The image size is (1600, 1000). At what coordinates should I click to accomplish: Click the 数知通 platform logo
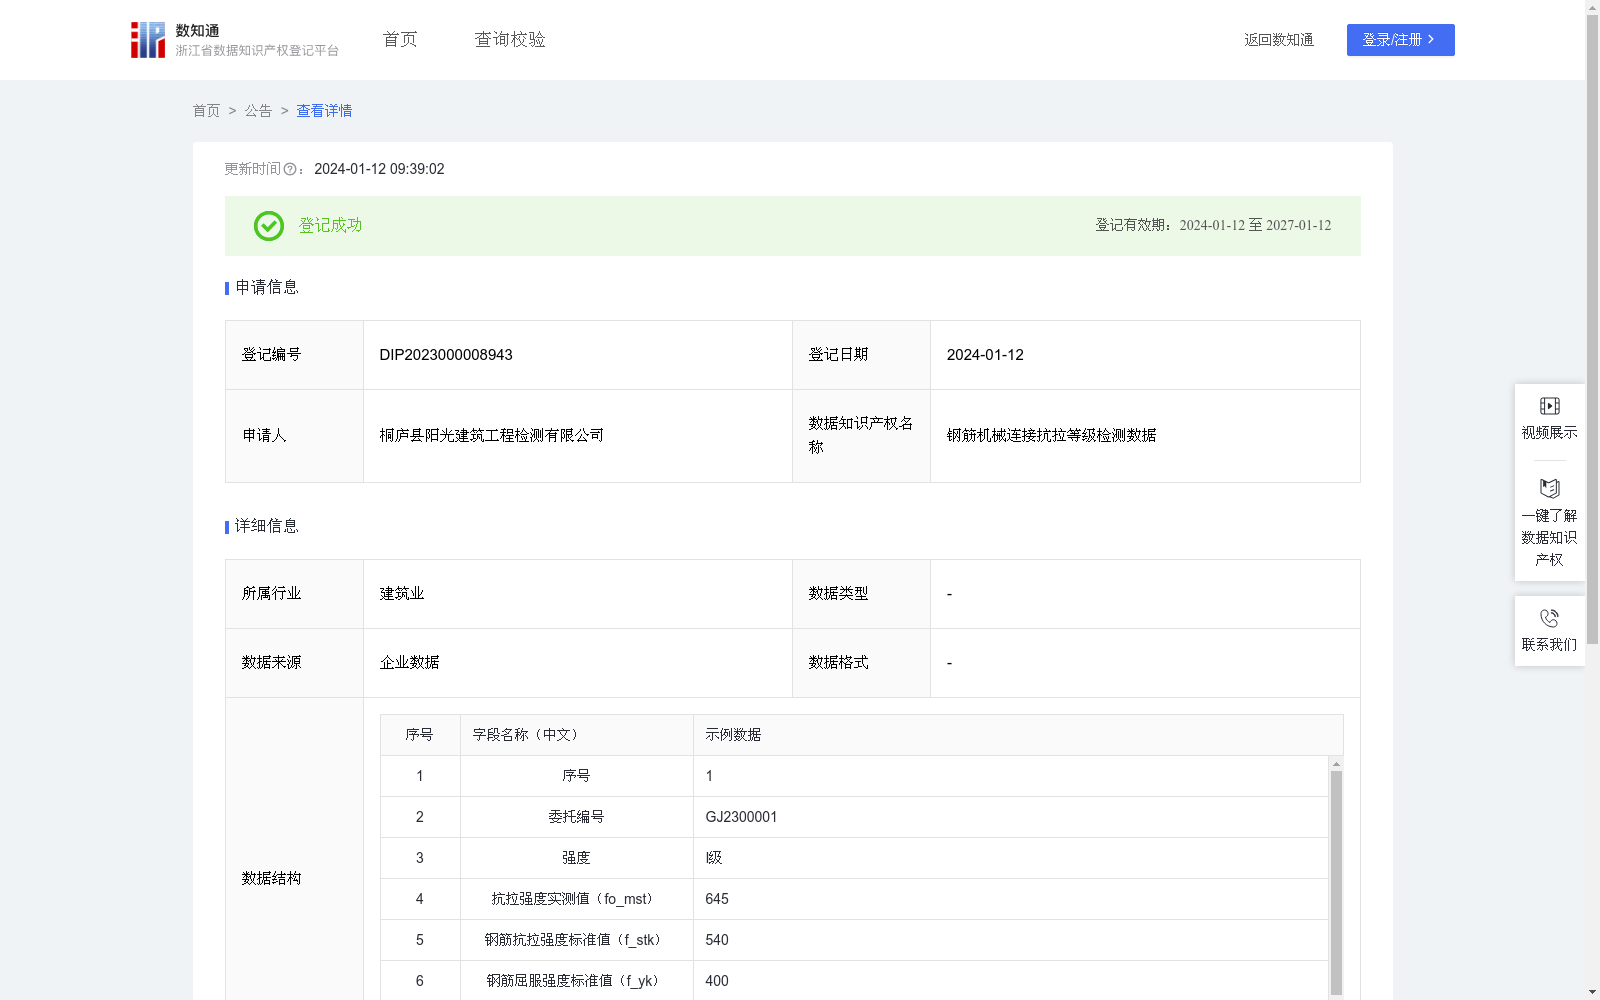[x=148, y=40]
